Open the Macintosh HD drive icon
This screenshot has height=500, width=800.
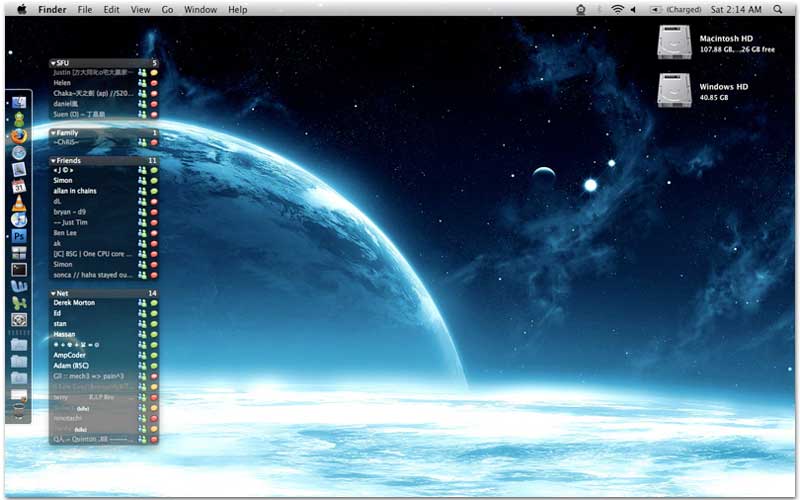click(674, 42)
